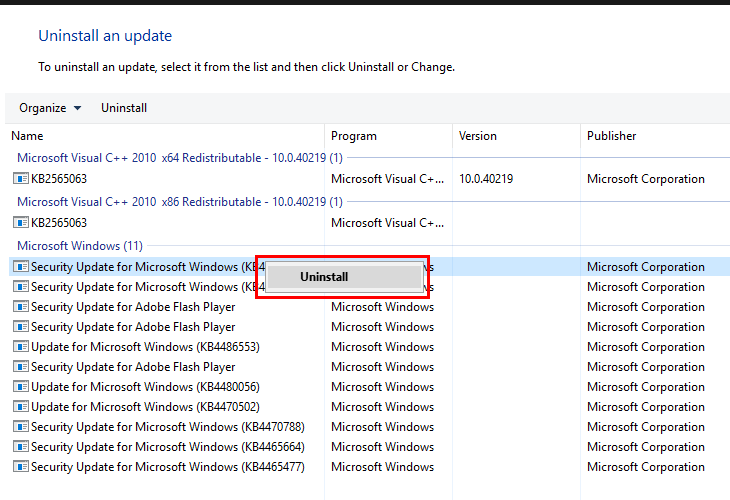Collapse the Microsoft Windows (11) group
The height and width of the screenshot is (500, 730).
(x=80, y=245)
